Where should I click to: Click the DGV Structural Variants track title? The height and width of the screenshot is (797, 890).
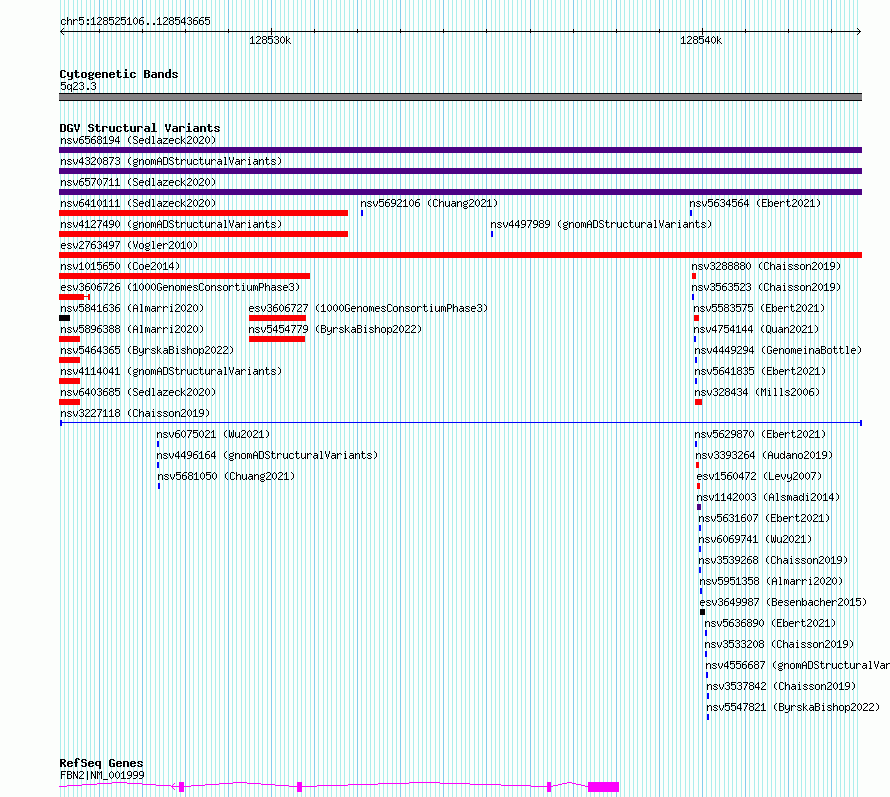pyautogui.click(x=140, y=128)
